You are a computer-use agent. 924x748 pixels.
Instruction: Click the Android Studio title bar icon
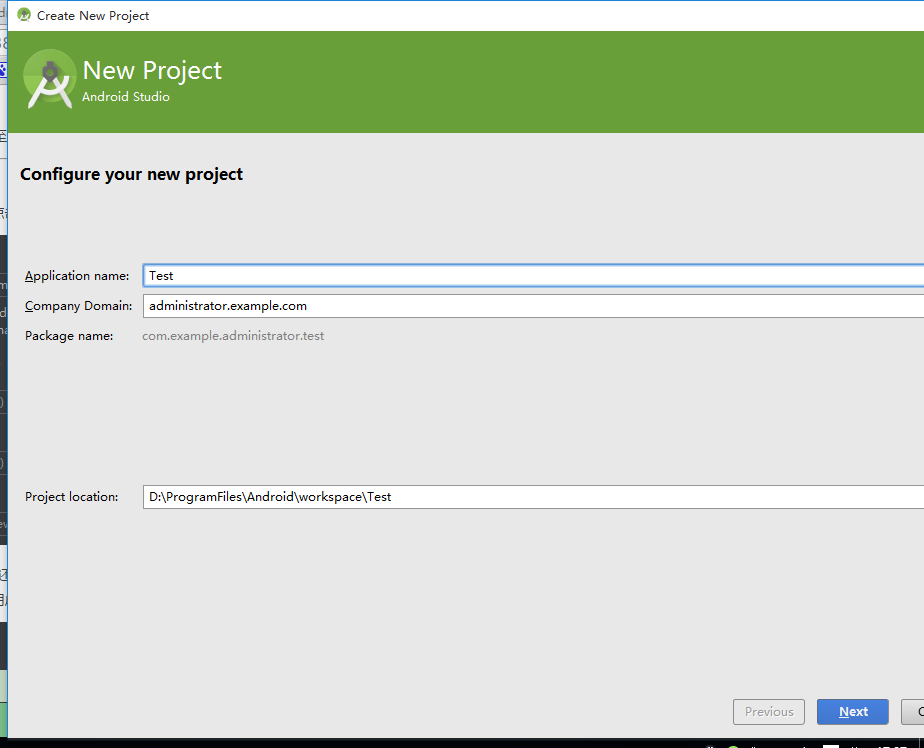coord(24,15)
